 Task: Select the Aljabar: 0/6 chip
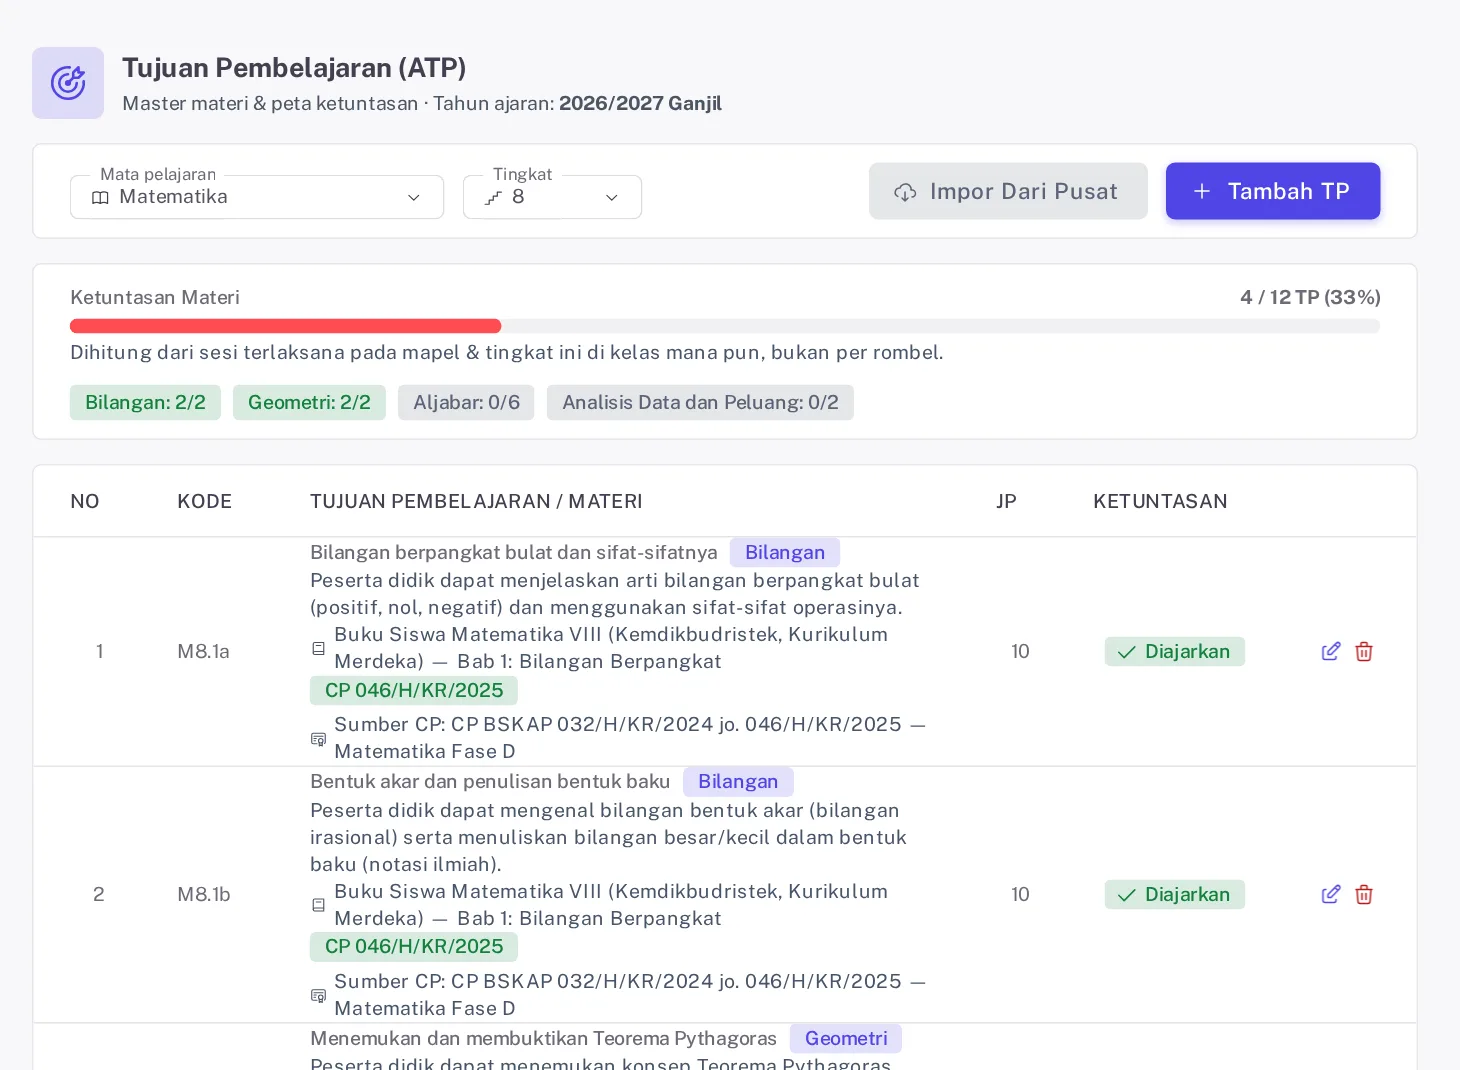click(466, 402)
